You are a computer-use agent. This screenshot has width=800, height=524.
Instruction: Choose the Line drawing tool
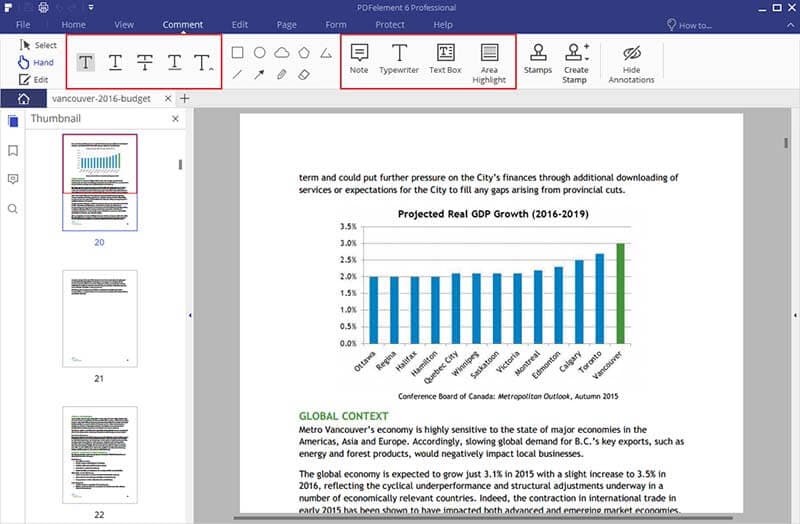pos(237,74)
